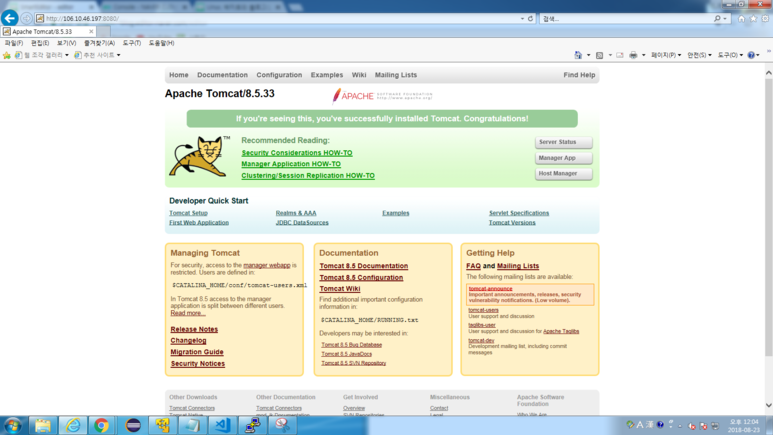Click the browser forward arrow button
The image size is (773, 435).
coord(26,19)
